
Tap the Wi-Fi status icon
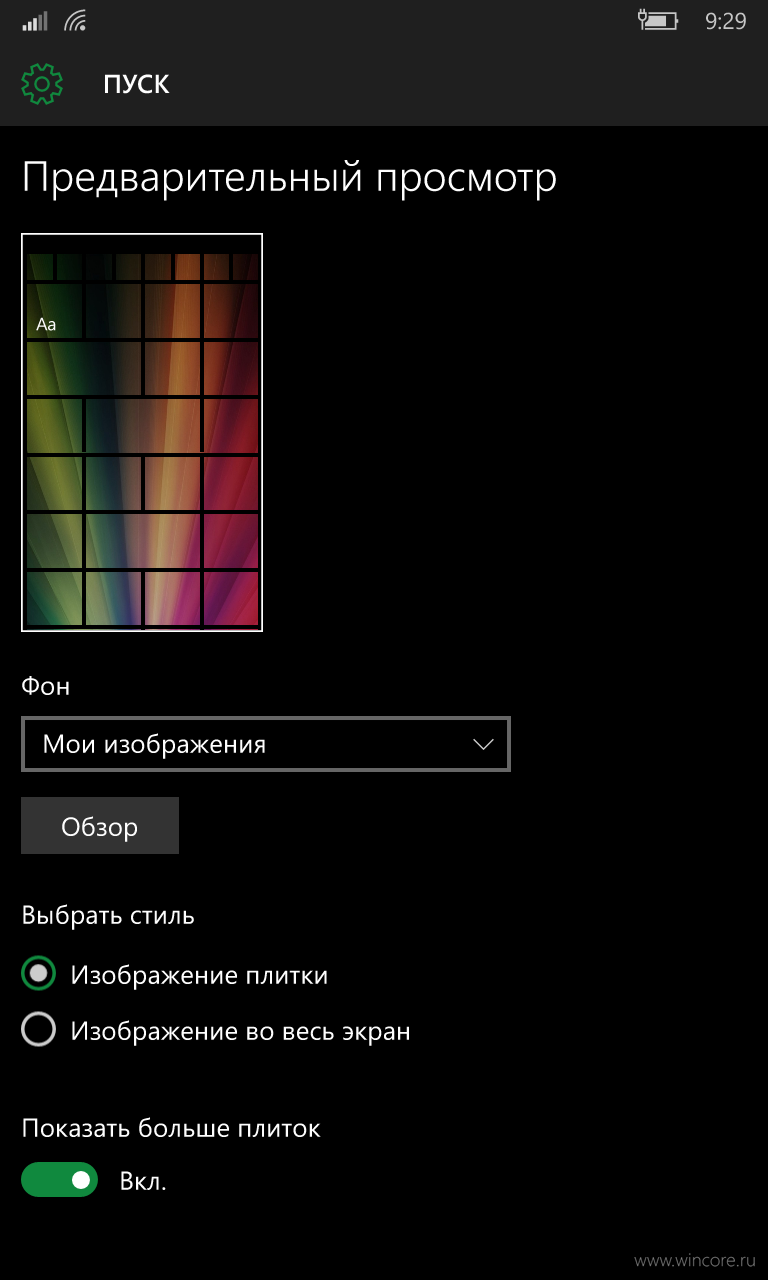[x=76, y=21]
